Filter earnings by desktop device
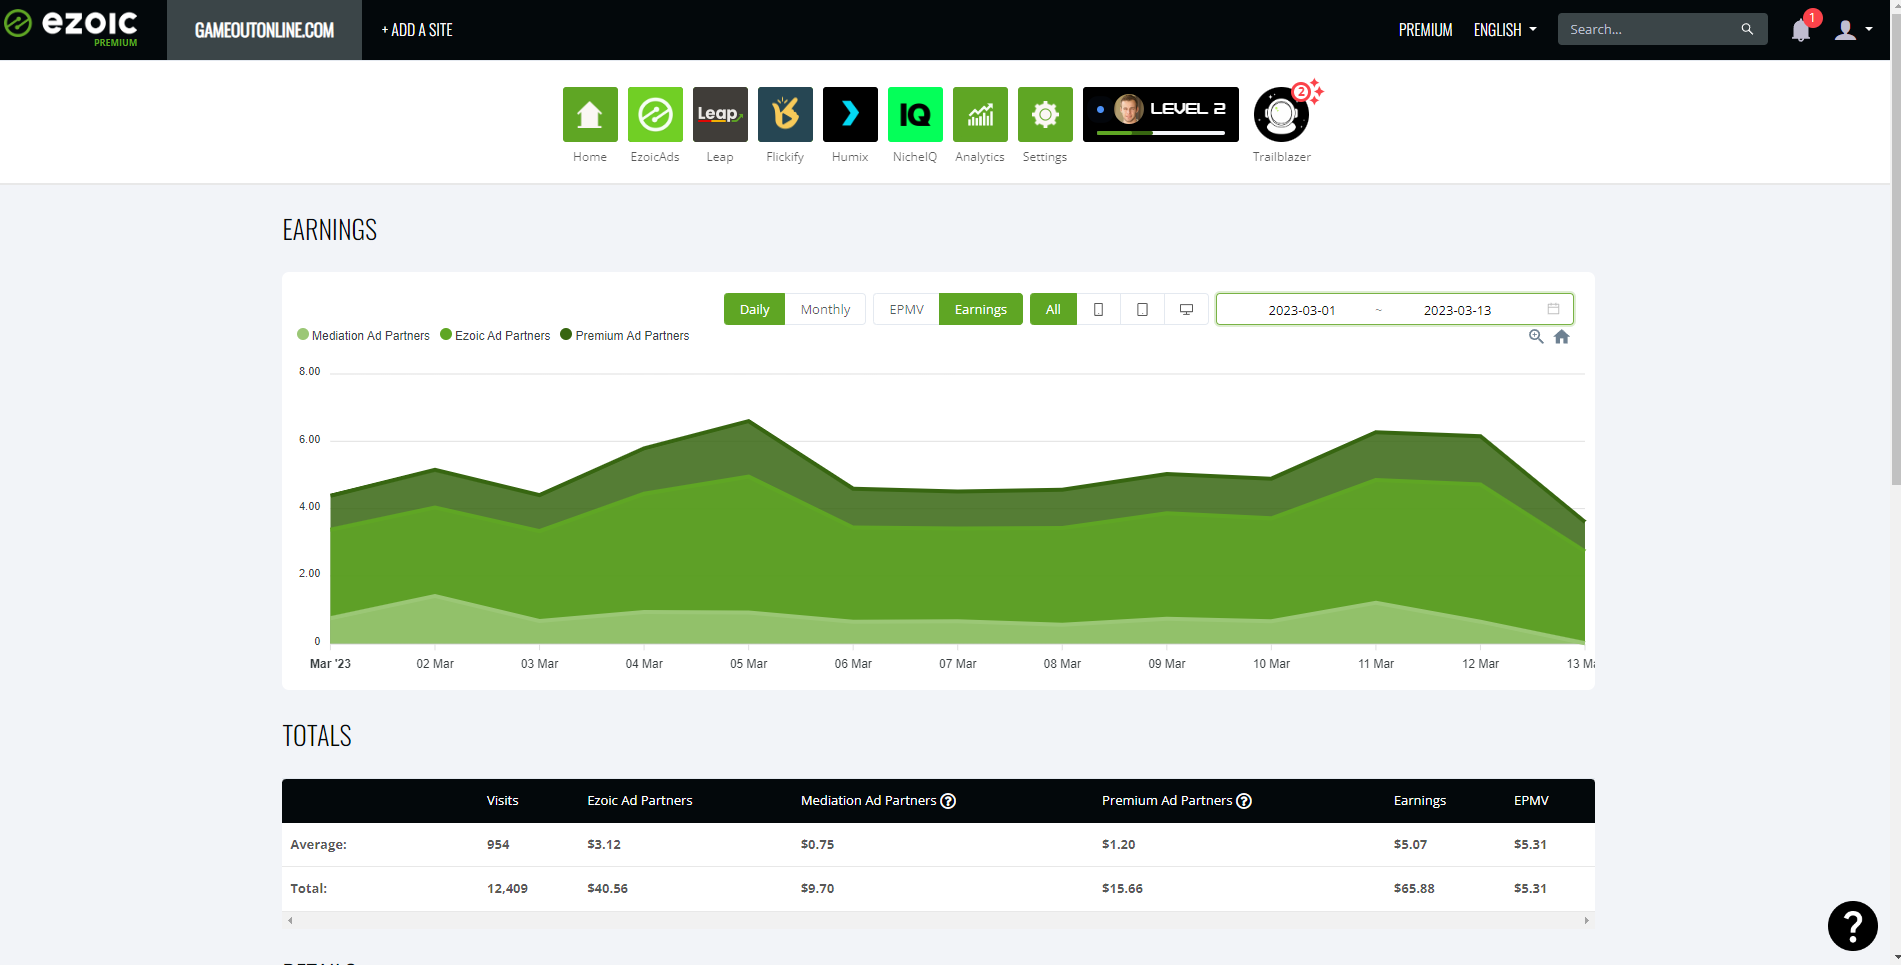The width and height of the screenshot is (1901, 965). [1186, 309]
